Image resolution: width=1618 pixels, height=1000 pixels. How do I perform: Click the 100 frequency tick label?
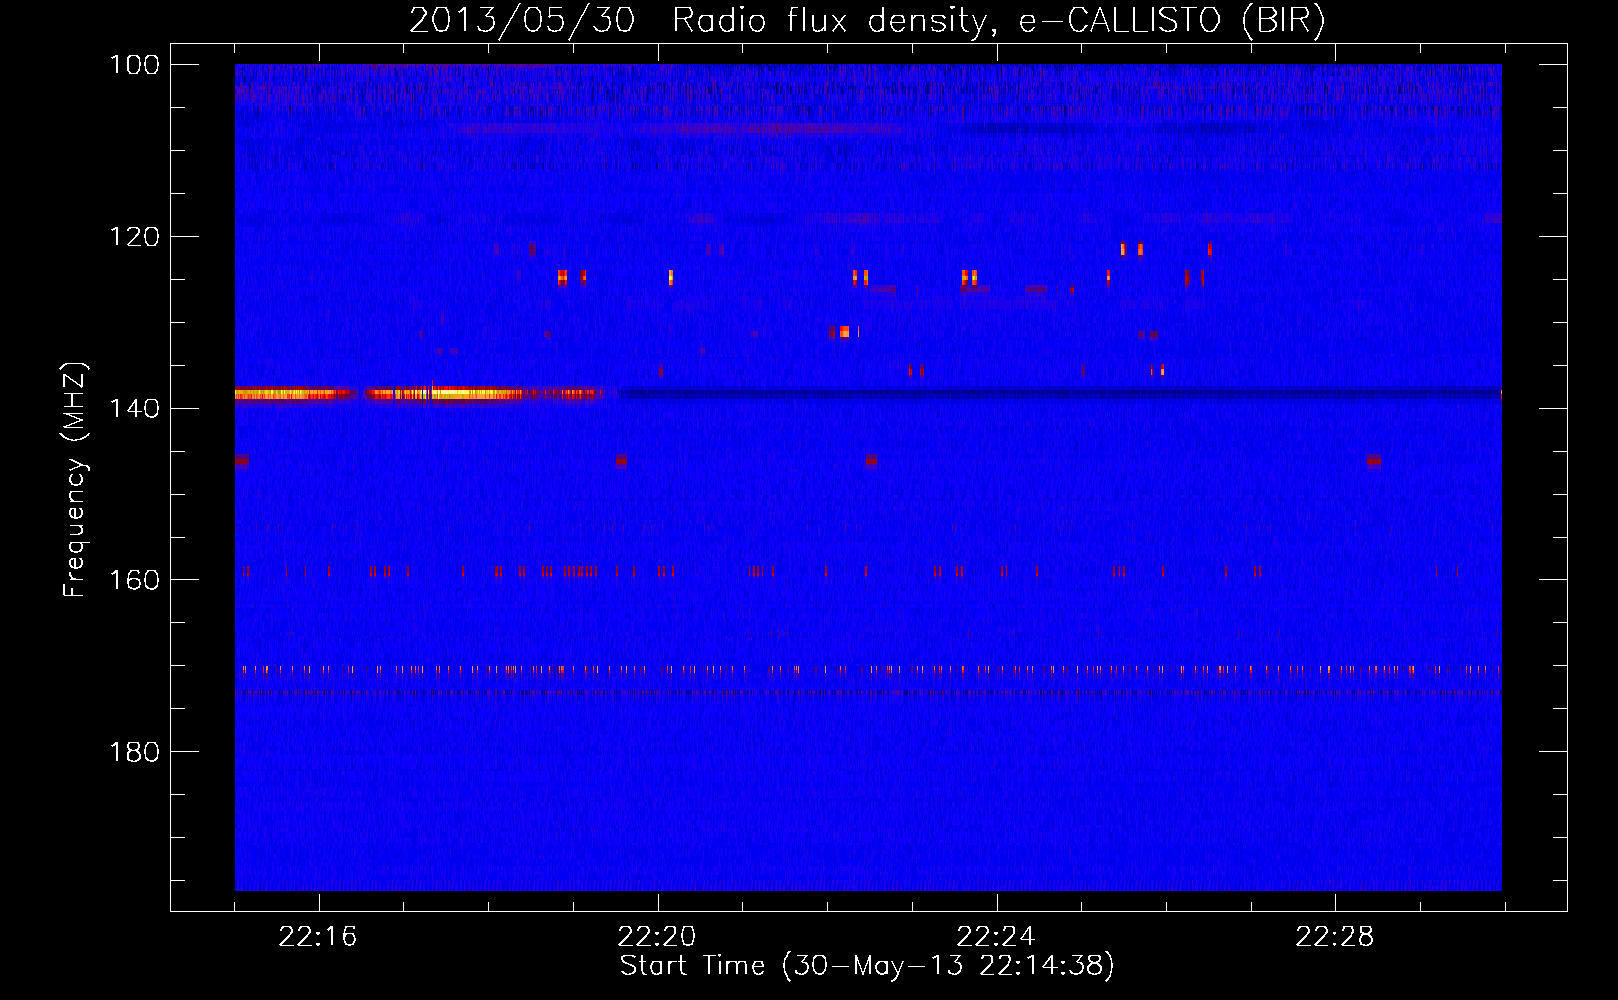(135, 65)
